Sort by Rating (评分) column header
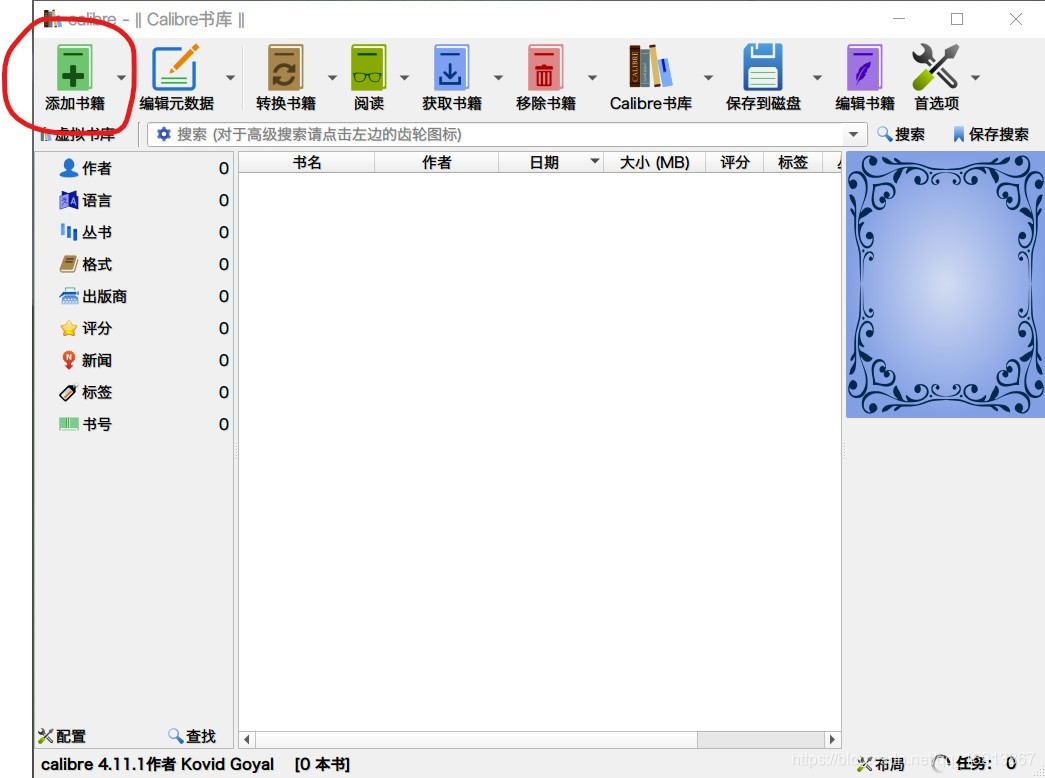The height and width of the screenshot is (778, 1045). 734,162
